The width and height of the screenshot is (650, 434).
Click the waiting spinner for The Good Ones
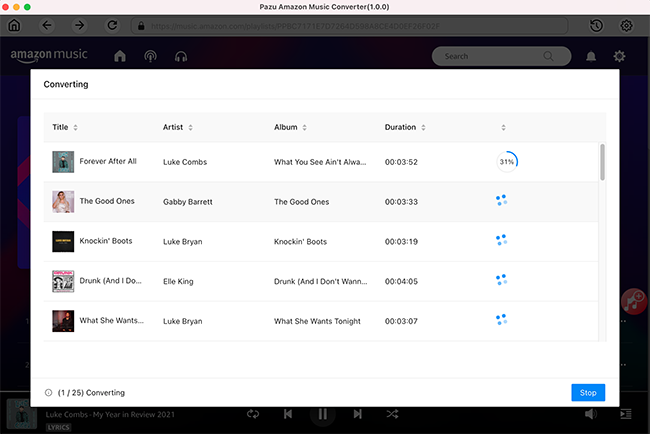502,200
